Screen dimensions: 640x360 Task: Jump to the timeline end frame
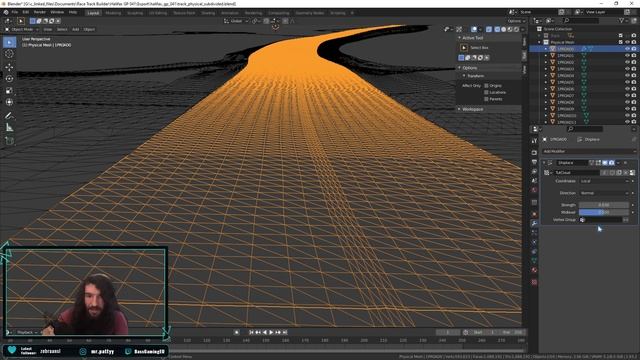click(x=285, y=333)
